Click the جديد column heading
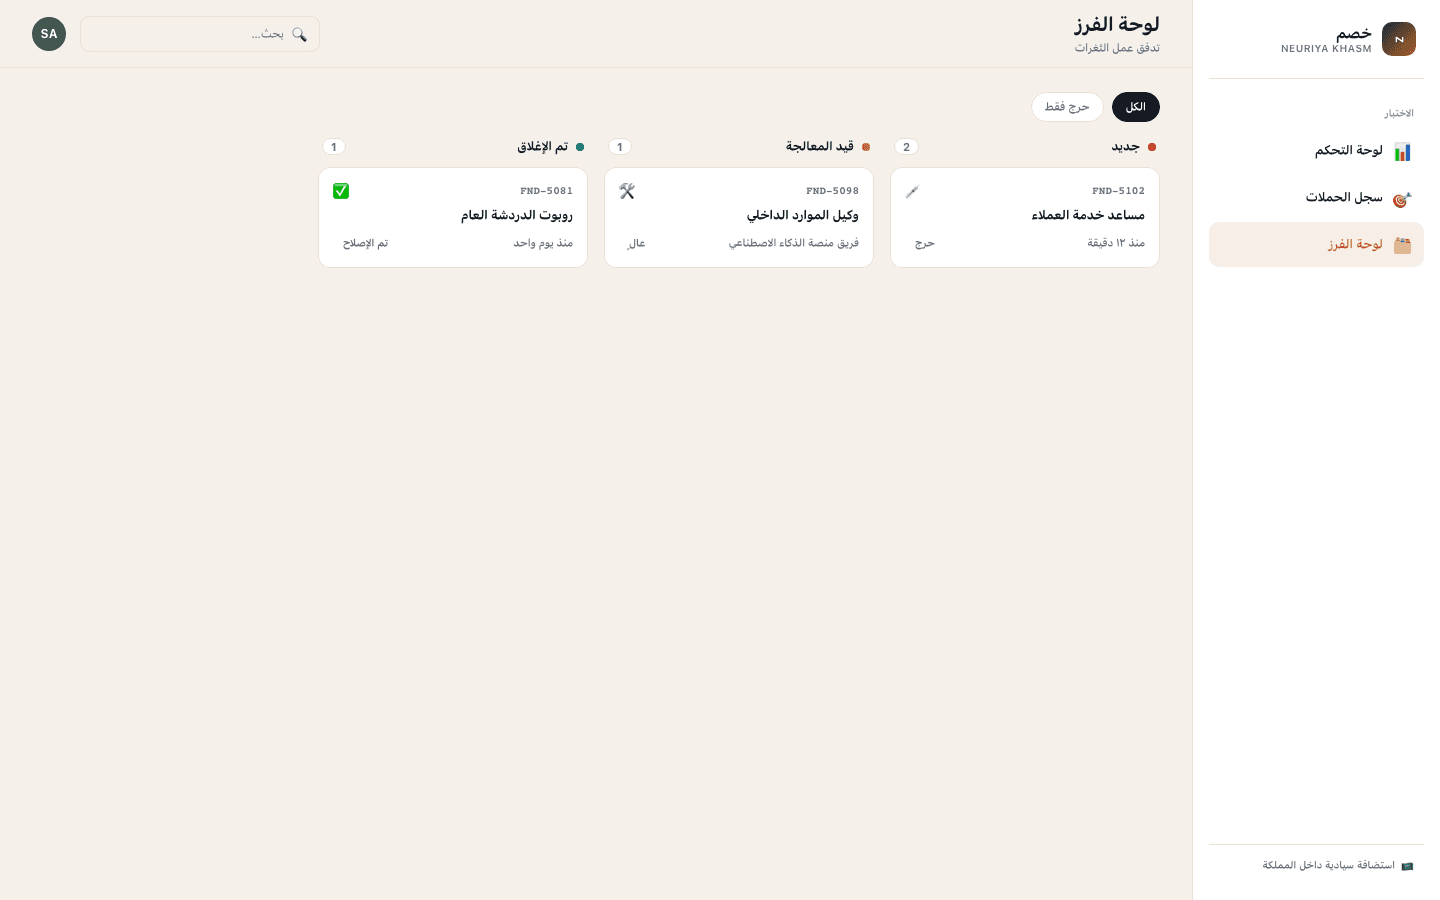Screen dimensions: 1440x900 click(1126, 147)
